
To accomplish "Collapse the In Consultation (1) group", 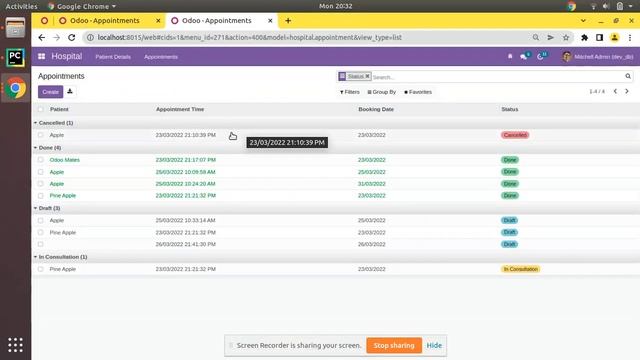I will click(x=60, y=257).
